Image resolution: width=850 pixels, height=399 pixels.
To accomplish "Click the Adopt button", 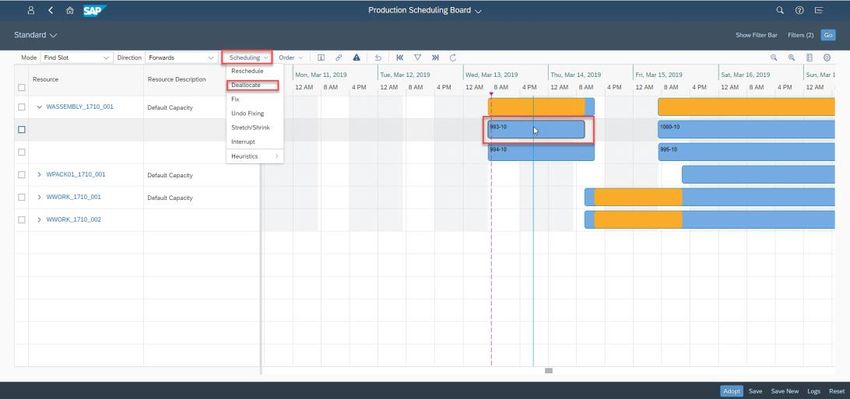I will pyautogui.click(x=731, y=391).
